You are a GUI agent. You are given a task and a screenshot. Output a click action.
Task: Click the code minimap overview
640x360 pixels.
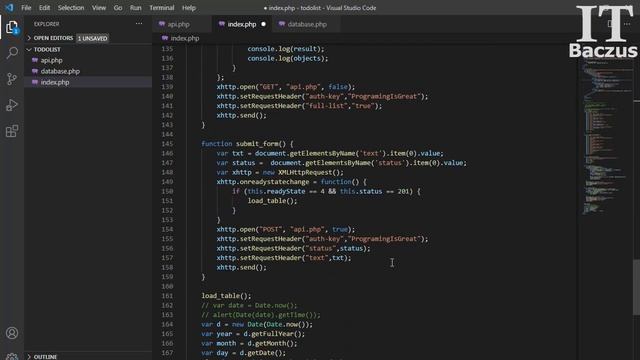[x=606, y=137]
